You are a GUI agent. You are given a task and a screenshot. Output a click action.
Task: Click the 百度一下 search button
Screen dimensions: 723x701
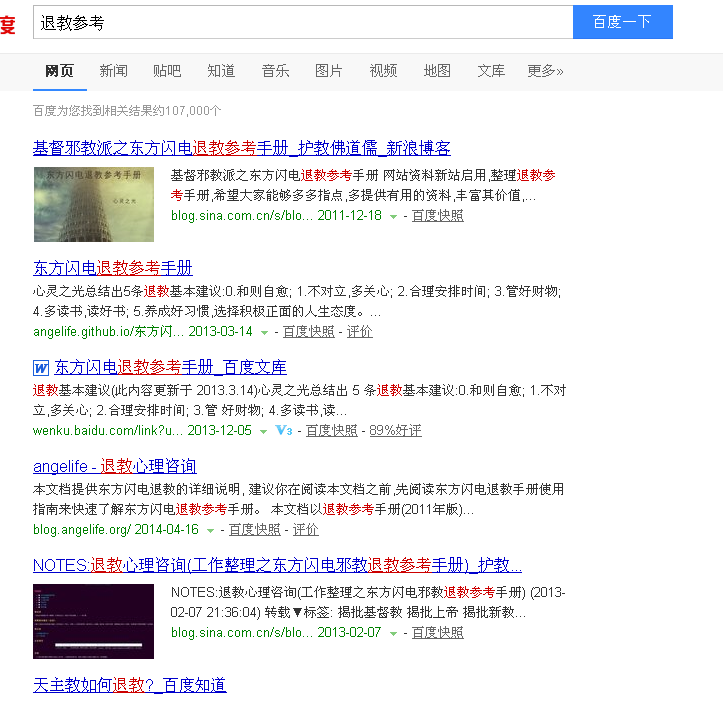coord(622,22)
